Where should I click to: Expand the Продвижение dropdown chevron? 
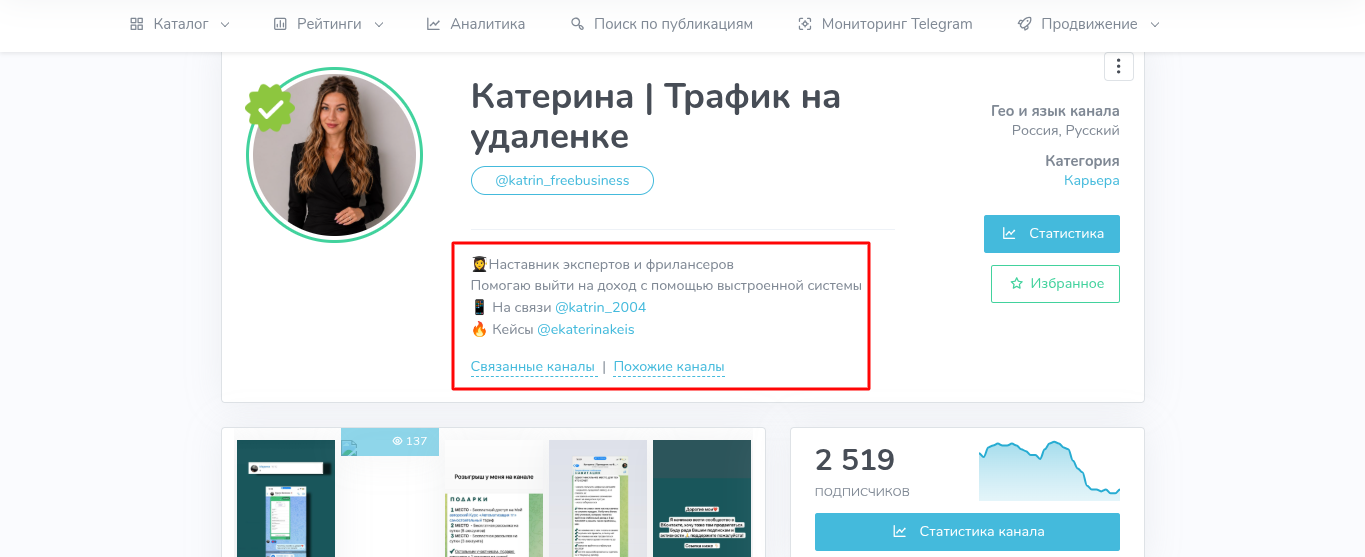[x=1155, y=24]
